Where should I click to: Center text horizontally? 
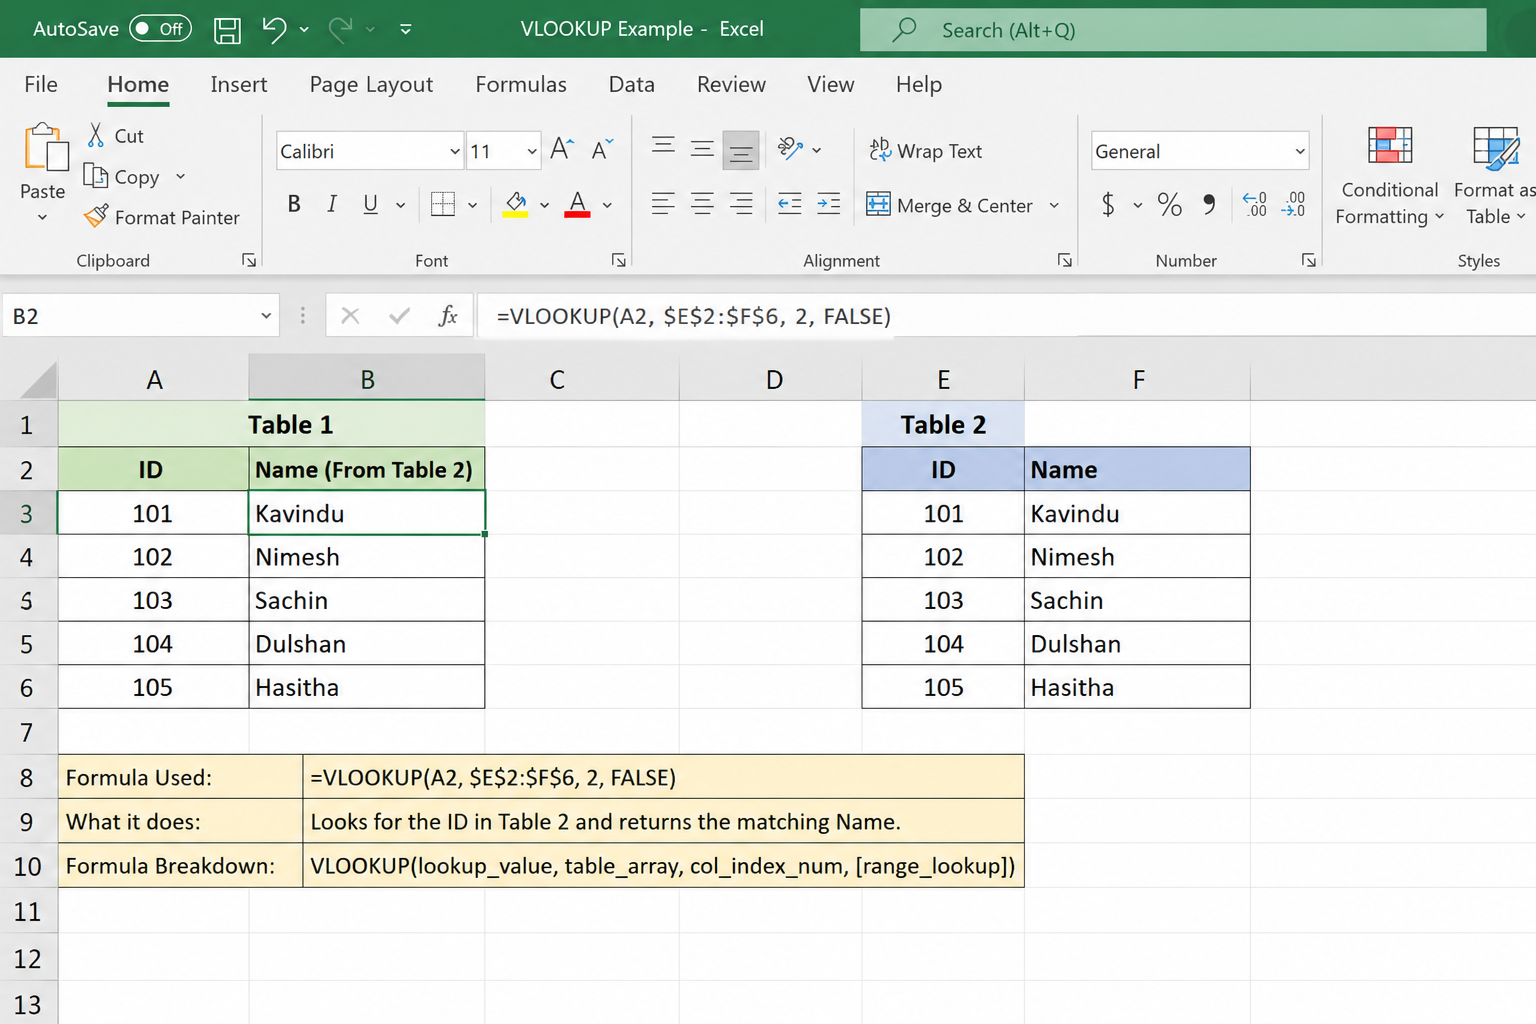pos(702,204)
